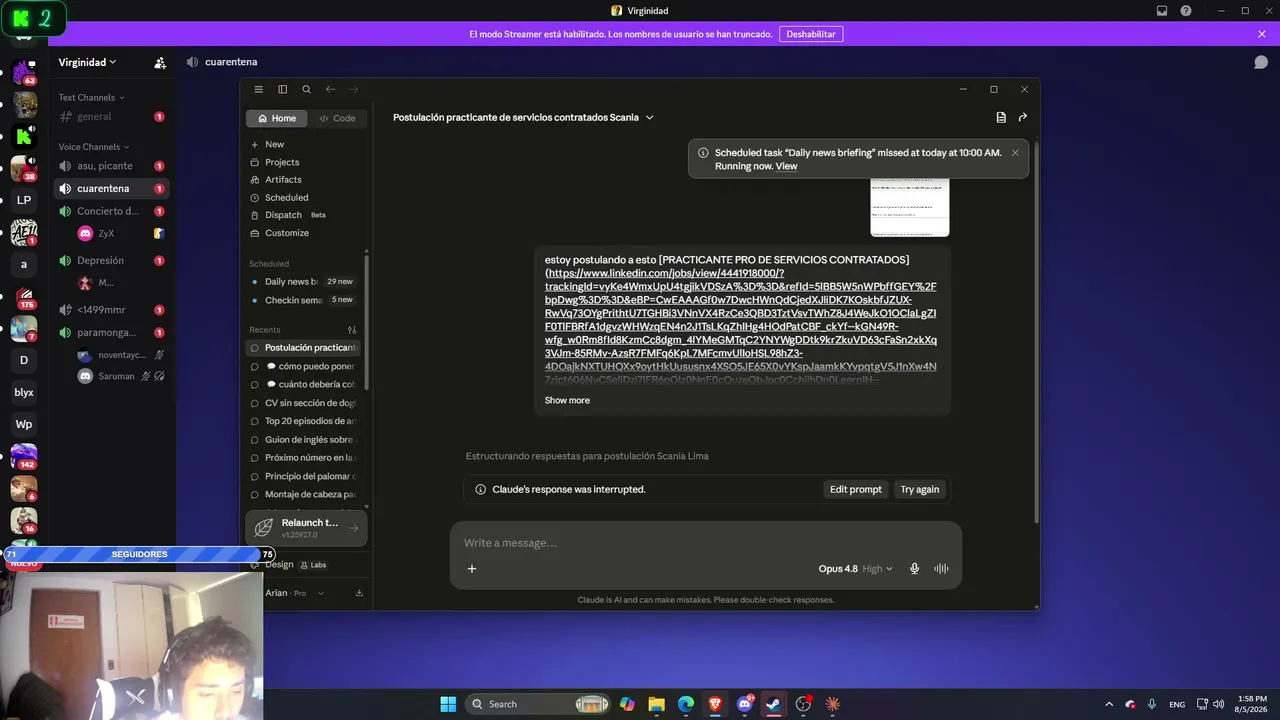The image size is (1280, 720).
Task: Open search in Claude window
Action: pos(306,89)
